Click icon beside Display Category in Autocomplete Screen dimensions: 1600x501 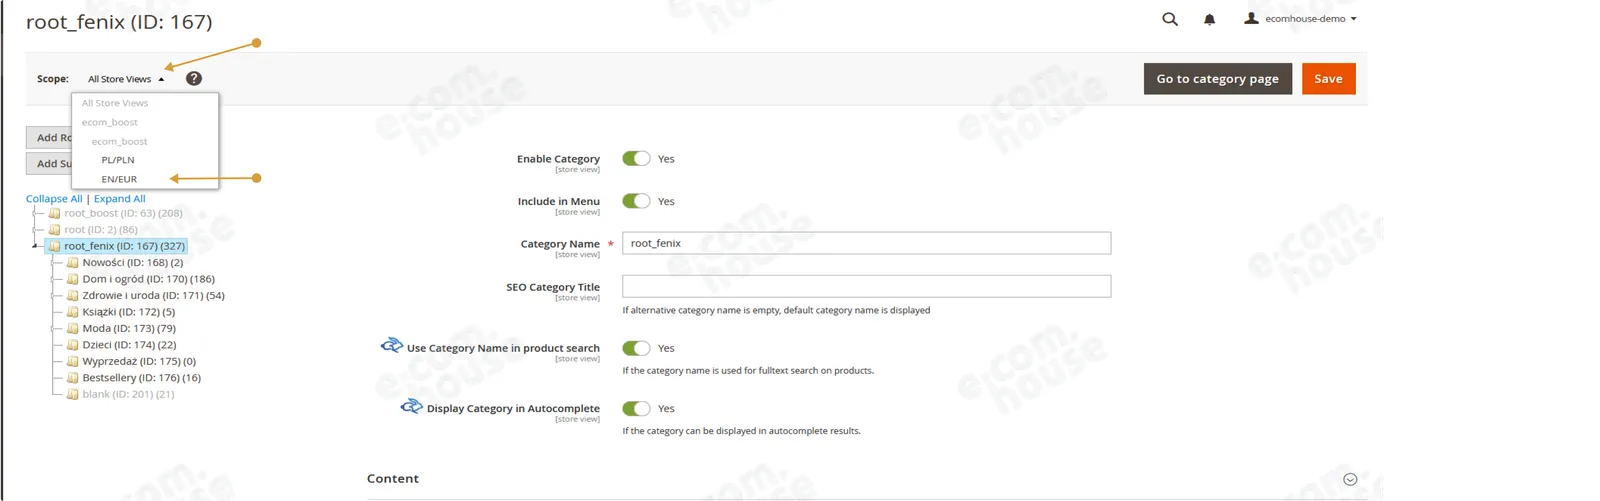(x=411, y=406)
